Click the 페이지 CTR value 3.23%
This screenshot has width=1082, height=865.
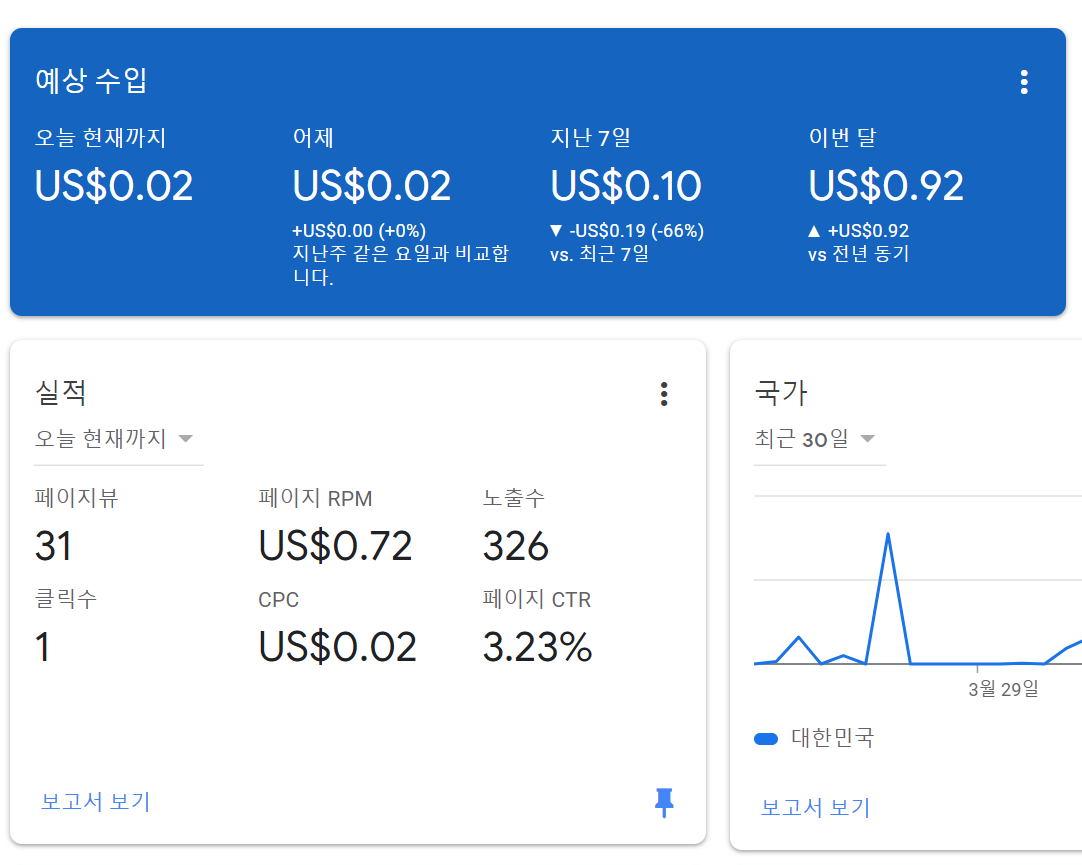tap(538, 647)
